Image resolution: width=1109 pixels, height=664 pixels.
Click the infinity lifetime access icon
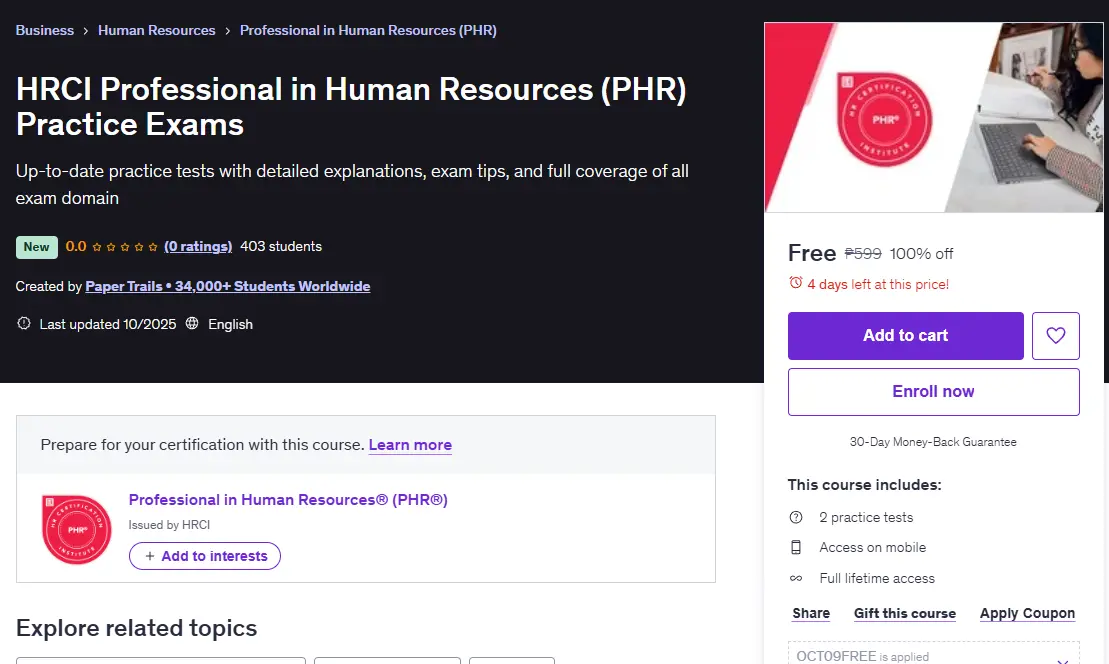point(796,578)
